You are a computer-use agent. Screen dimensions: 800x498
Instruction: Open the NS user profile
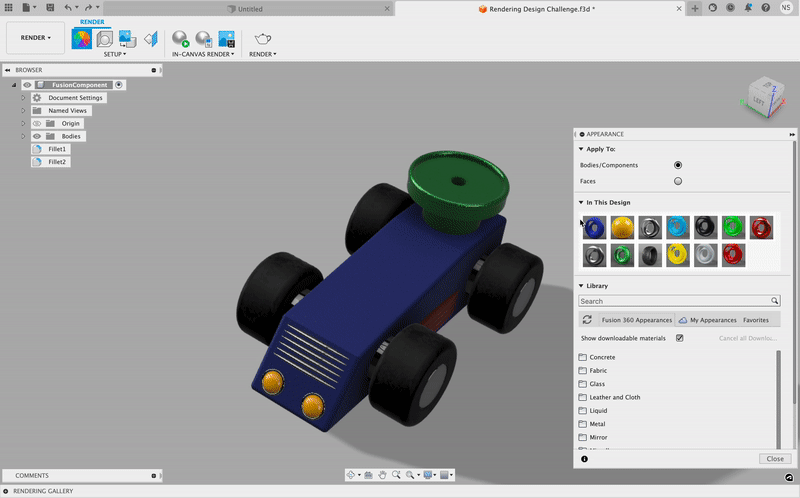786,8
